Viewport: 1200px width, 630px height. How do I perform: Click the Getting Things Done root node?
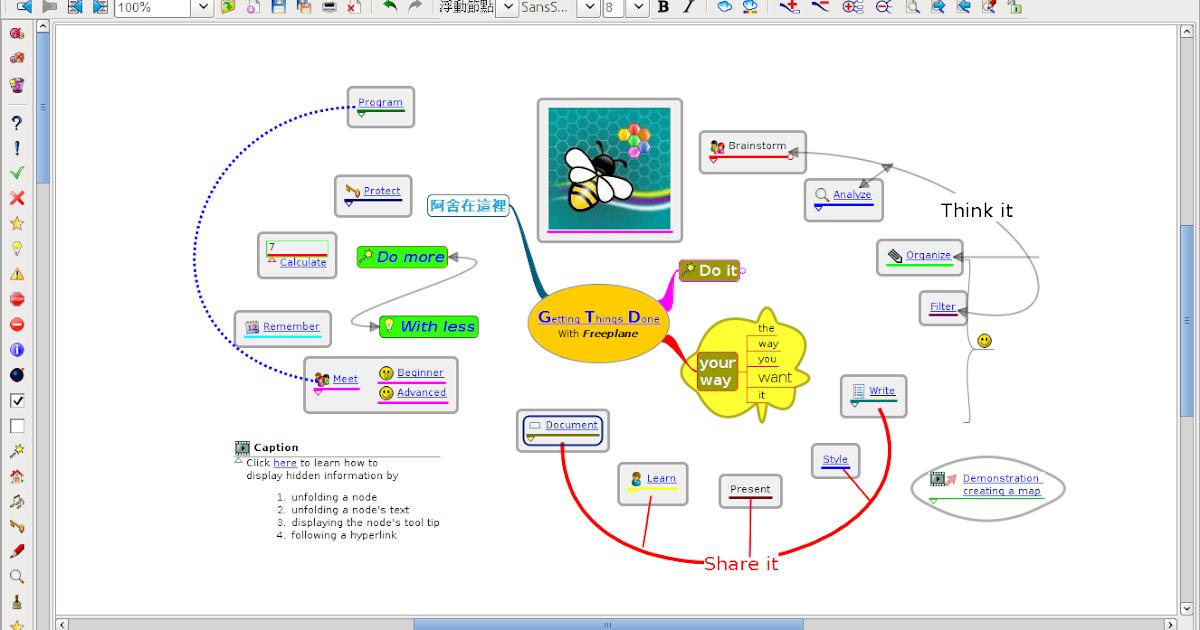(598, 323)
